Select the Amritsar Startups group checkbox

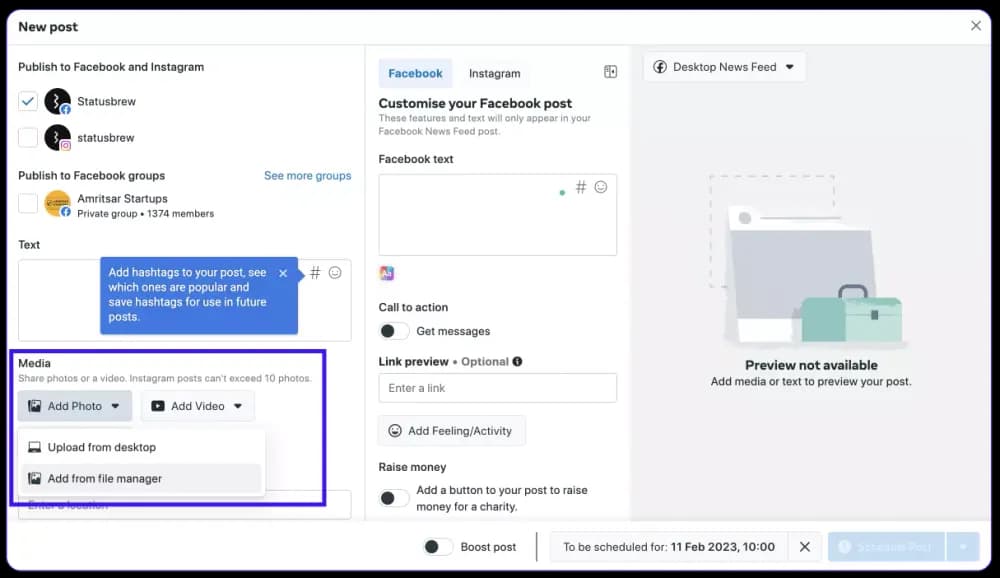click(28, 204)
